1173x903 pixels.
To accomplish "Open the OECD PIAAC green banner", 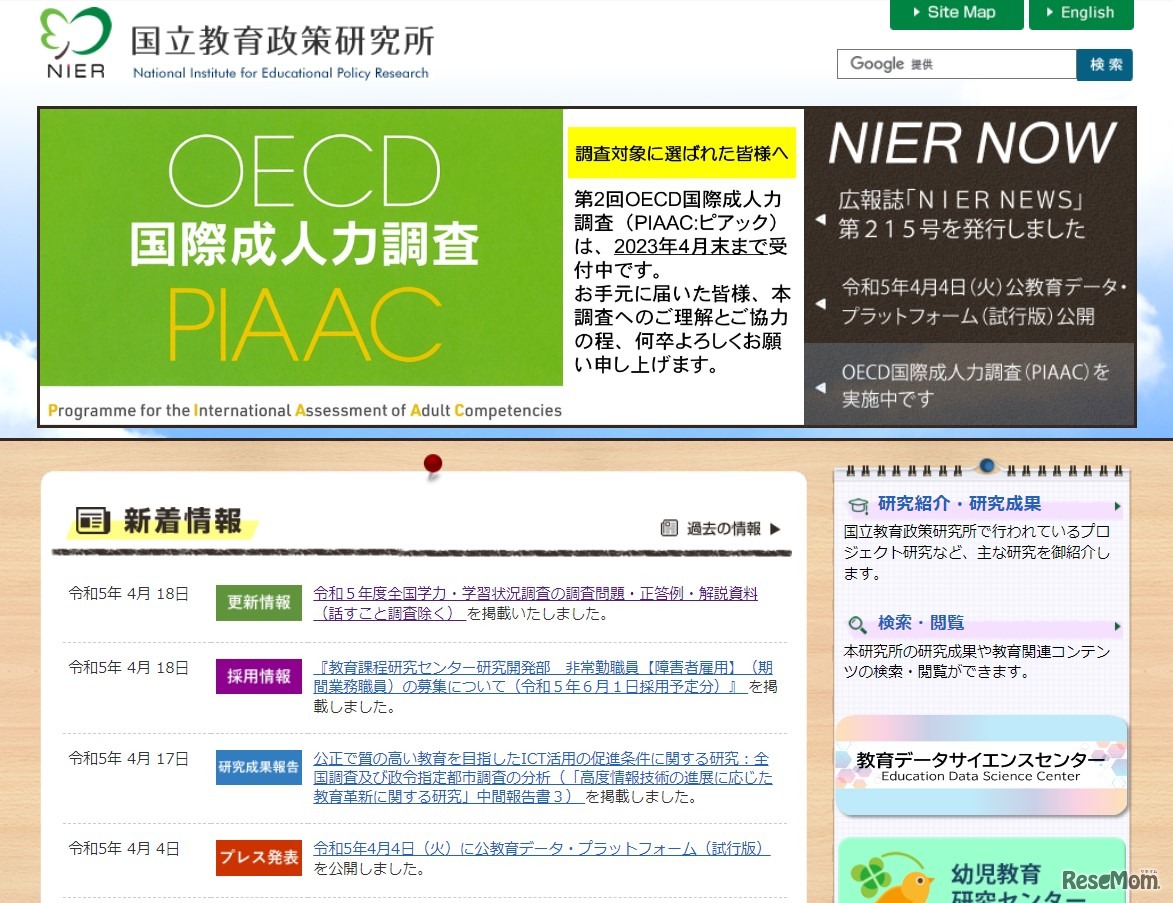I will coord(301,266).
